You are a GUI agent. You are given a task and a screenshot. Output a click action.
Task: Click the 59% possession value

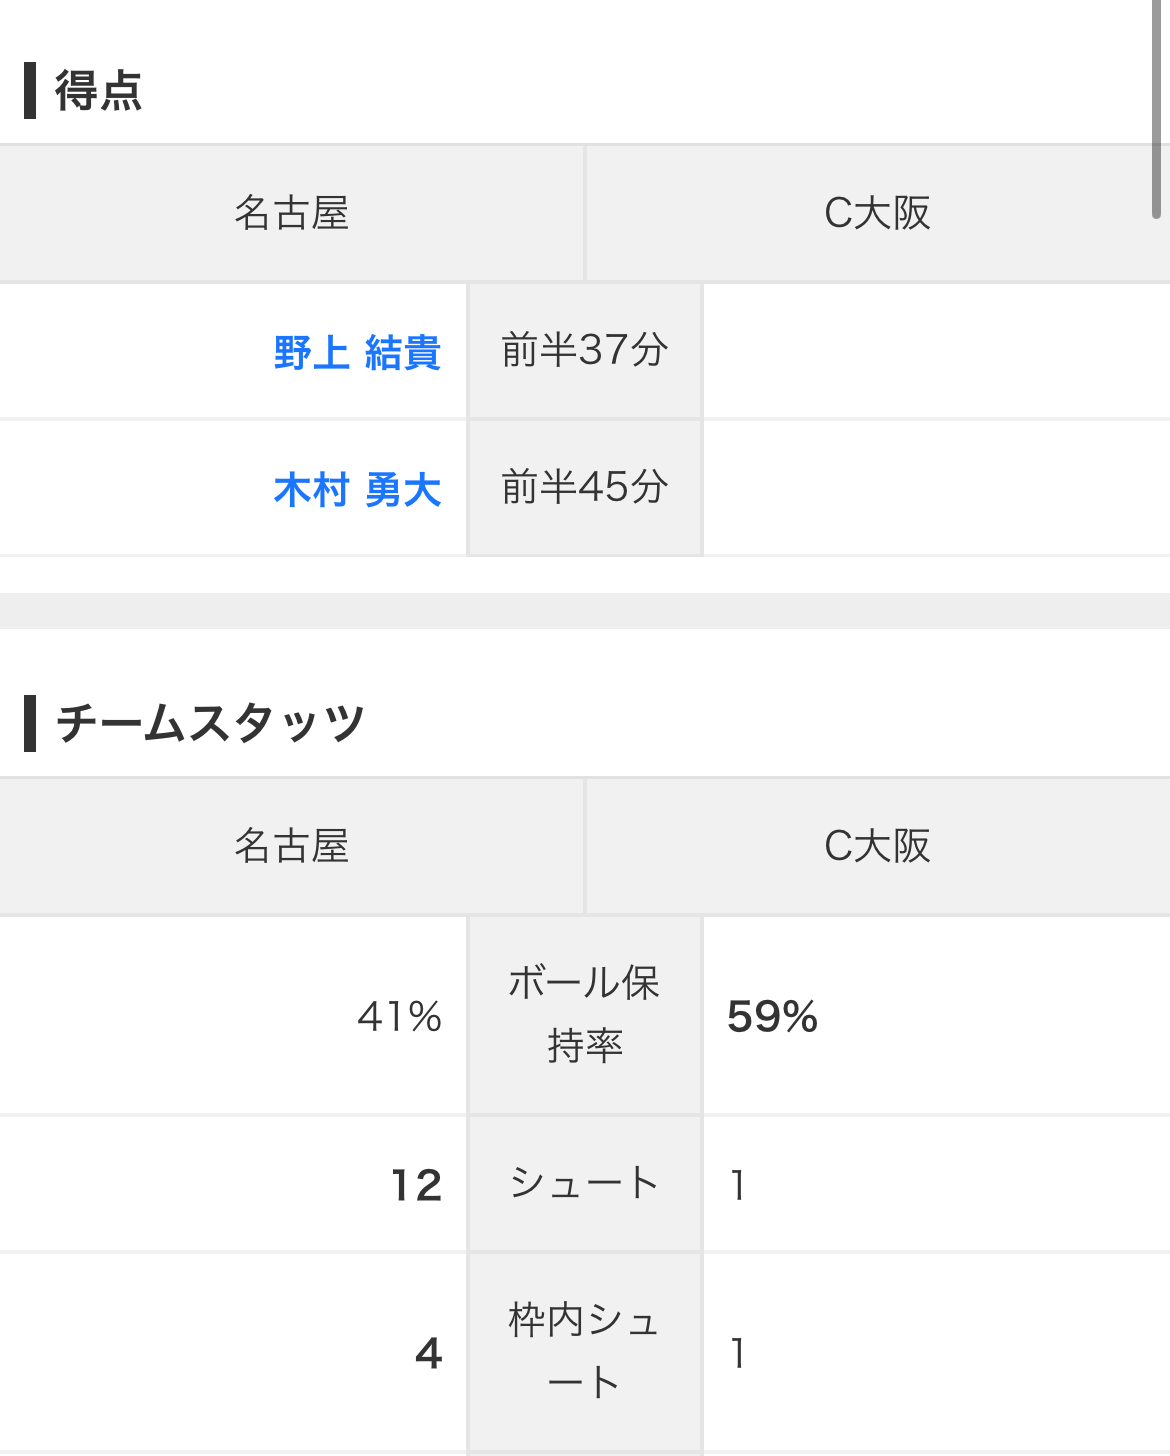[772, 1017]
